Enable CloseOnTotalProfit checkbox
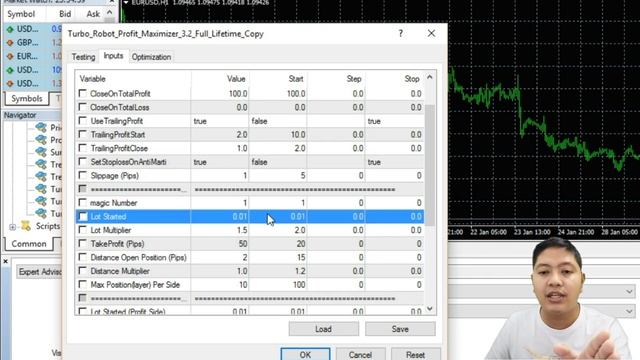 pos(82,93)
